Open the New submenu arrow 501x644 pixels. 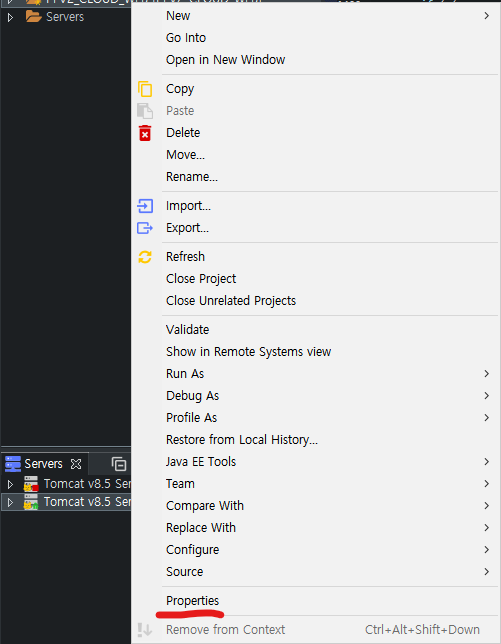[x=487, y=16]
